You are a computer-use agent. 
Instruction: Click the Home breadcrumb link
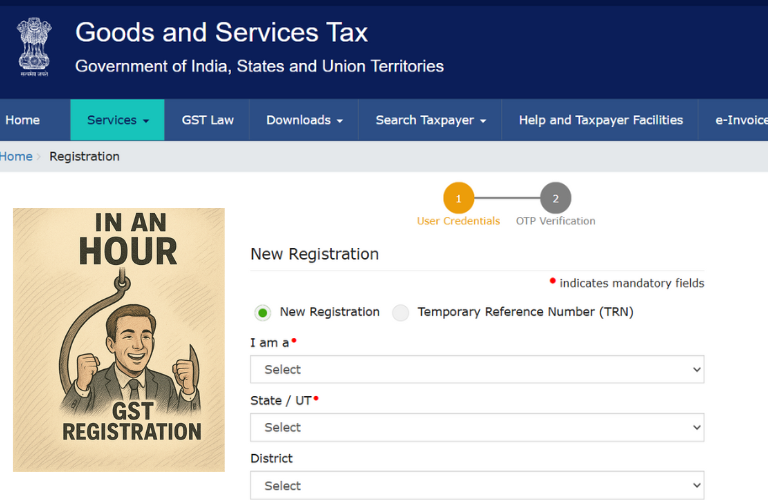pos(16,157)
